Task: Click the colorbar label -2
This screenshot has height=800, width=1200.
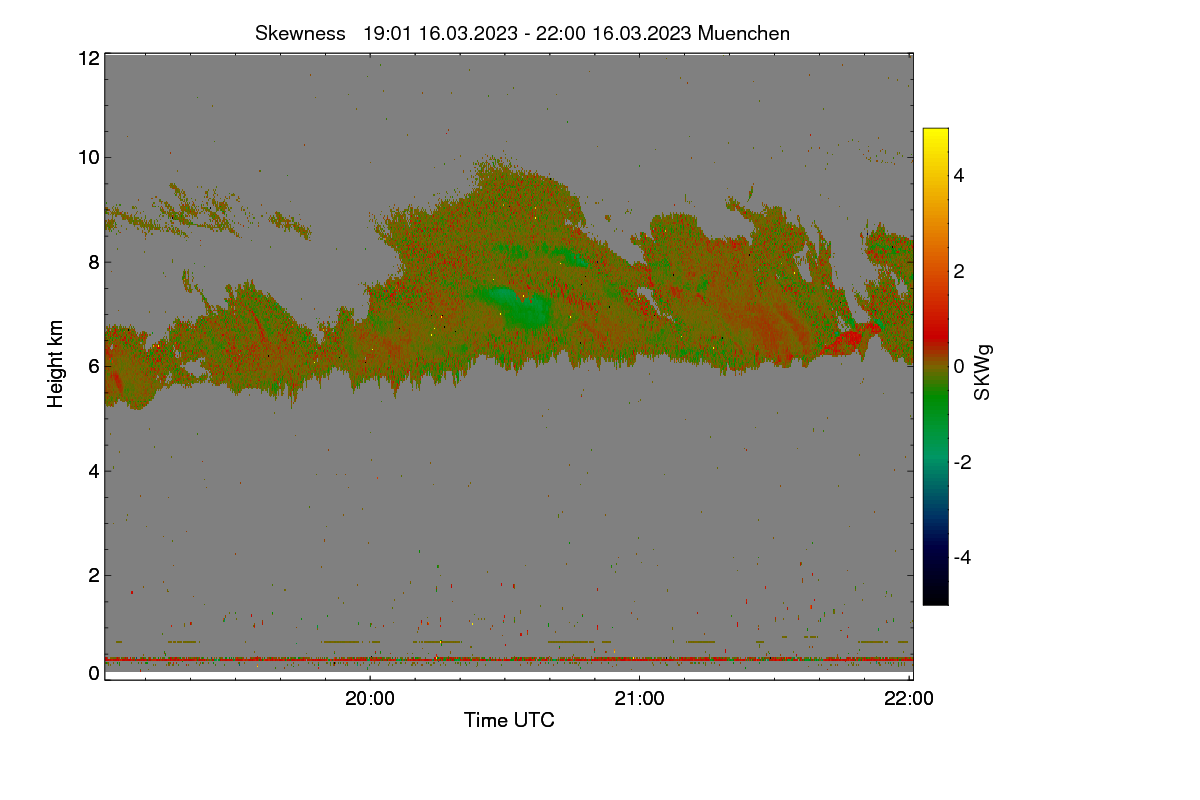Action: coord(964,462)
